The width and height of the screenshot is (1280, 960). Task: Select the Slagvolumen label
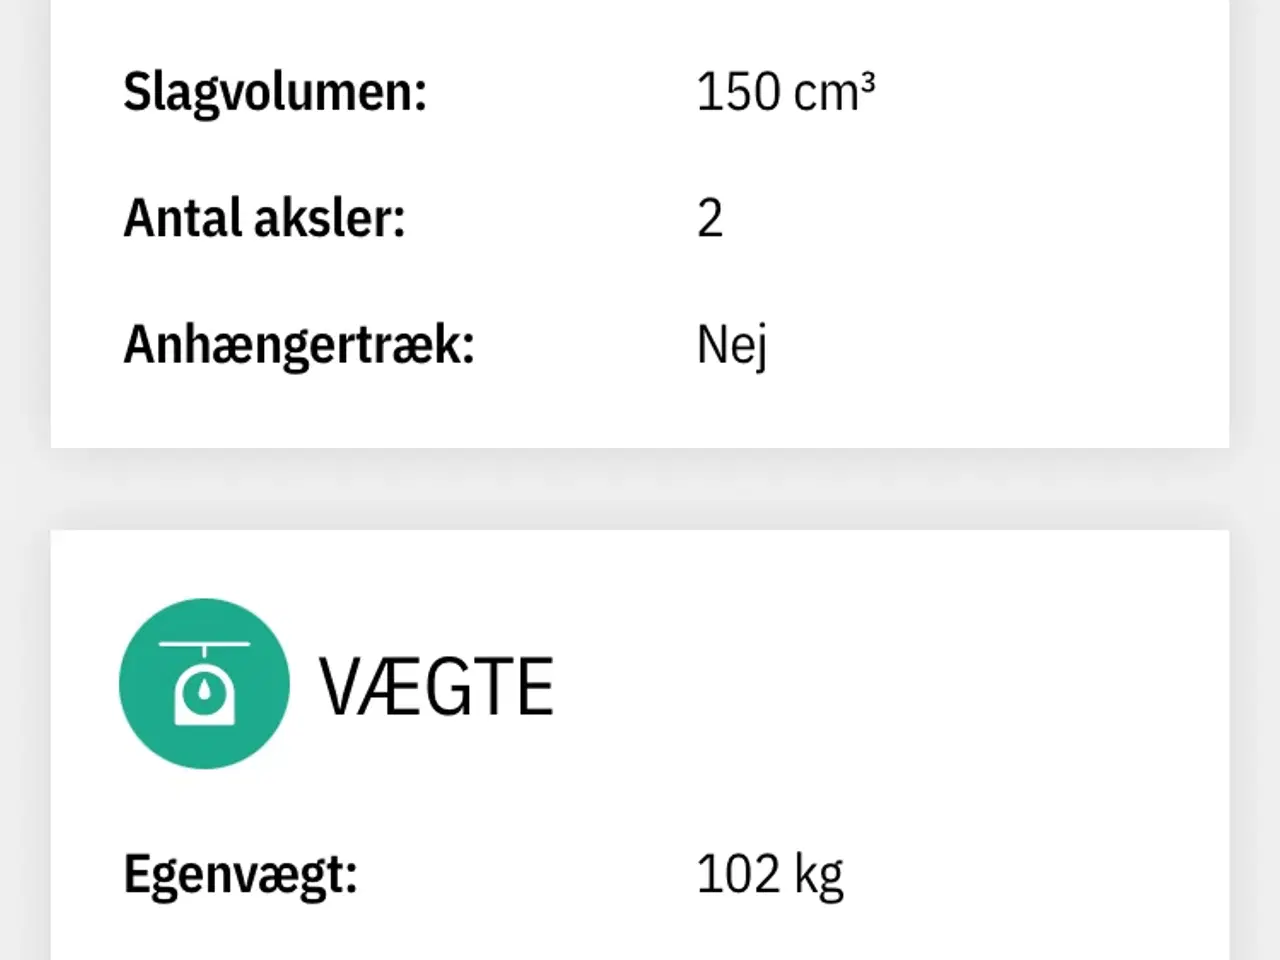tap(276, 92)
